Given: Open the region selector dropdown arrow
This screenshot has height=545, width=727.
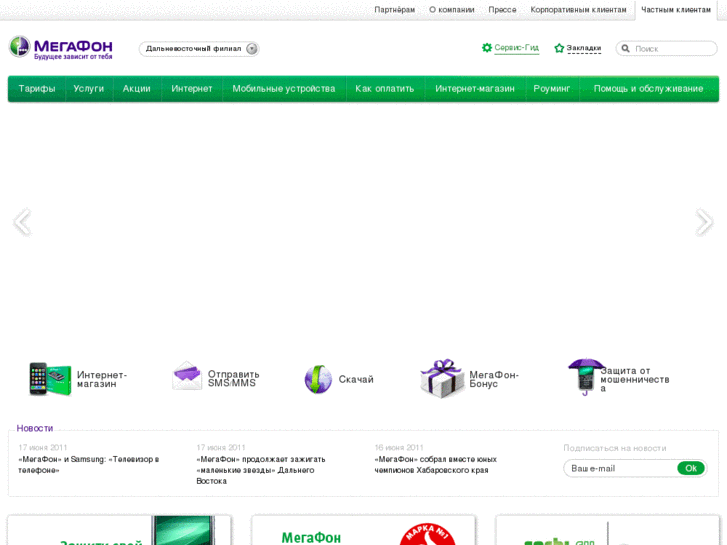Looking at the screenshot, I should [252, 49].
